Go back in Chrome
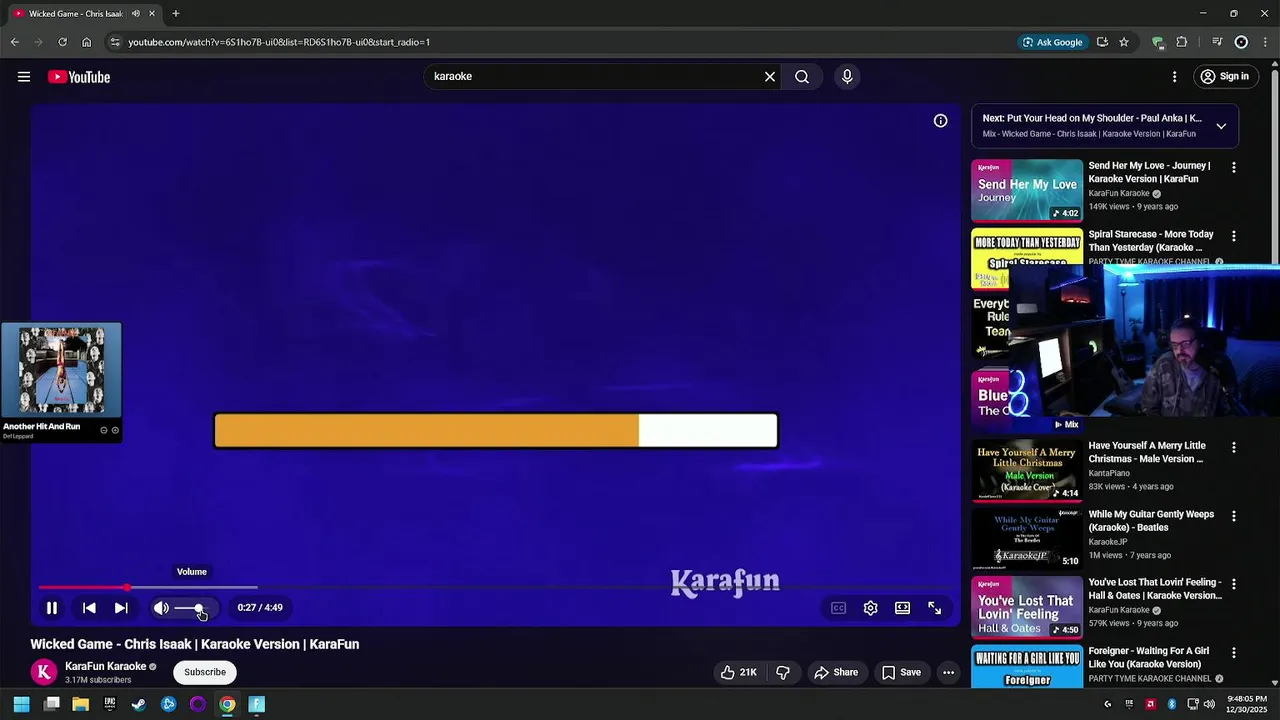This screenshot has width=1280, height=720. (14, 42)
